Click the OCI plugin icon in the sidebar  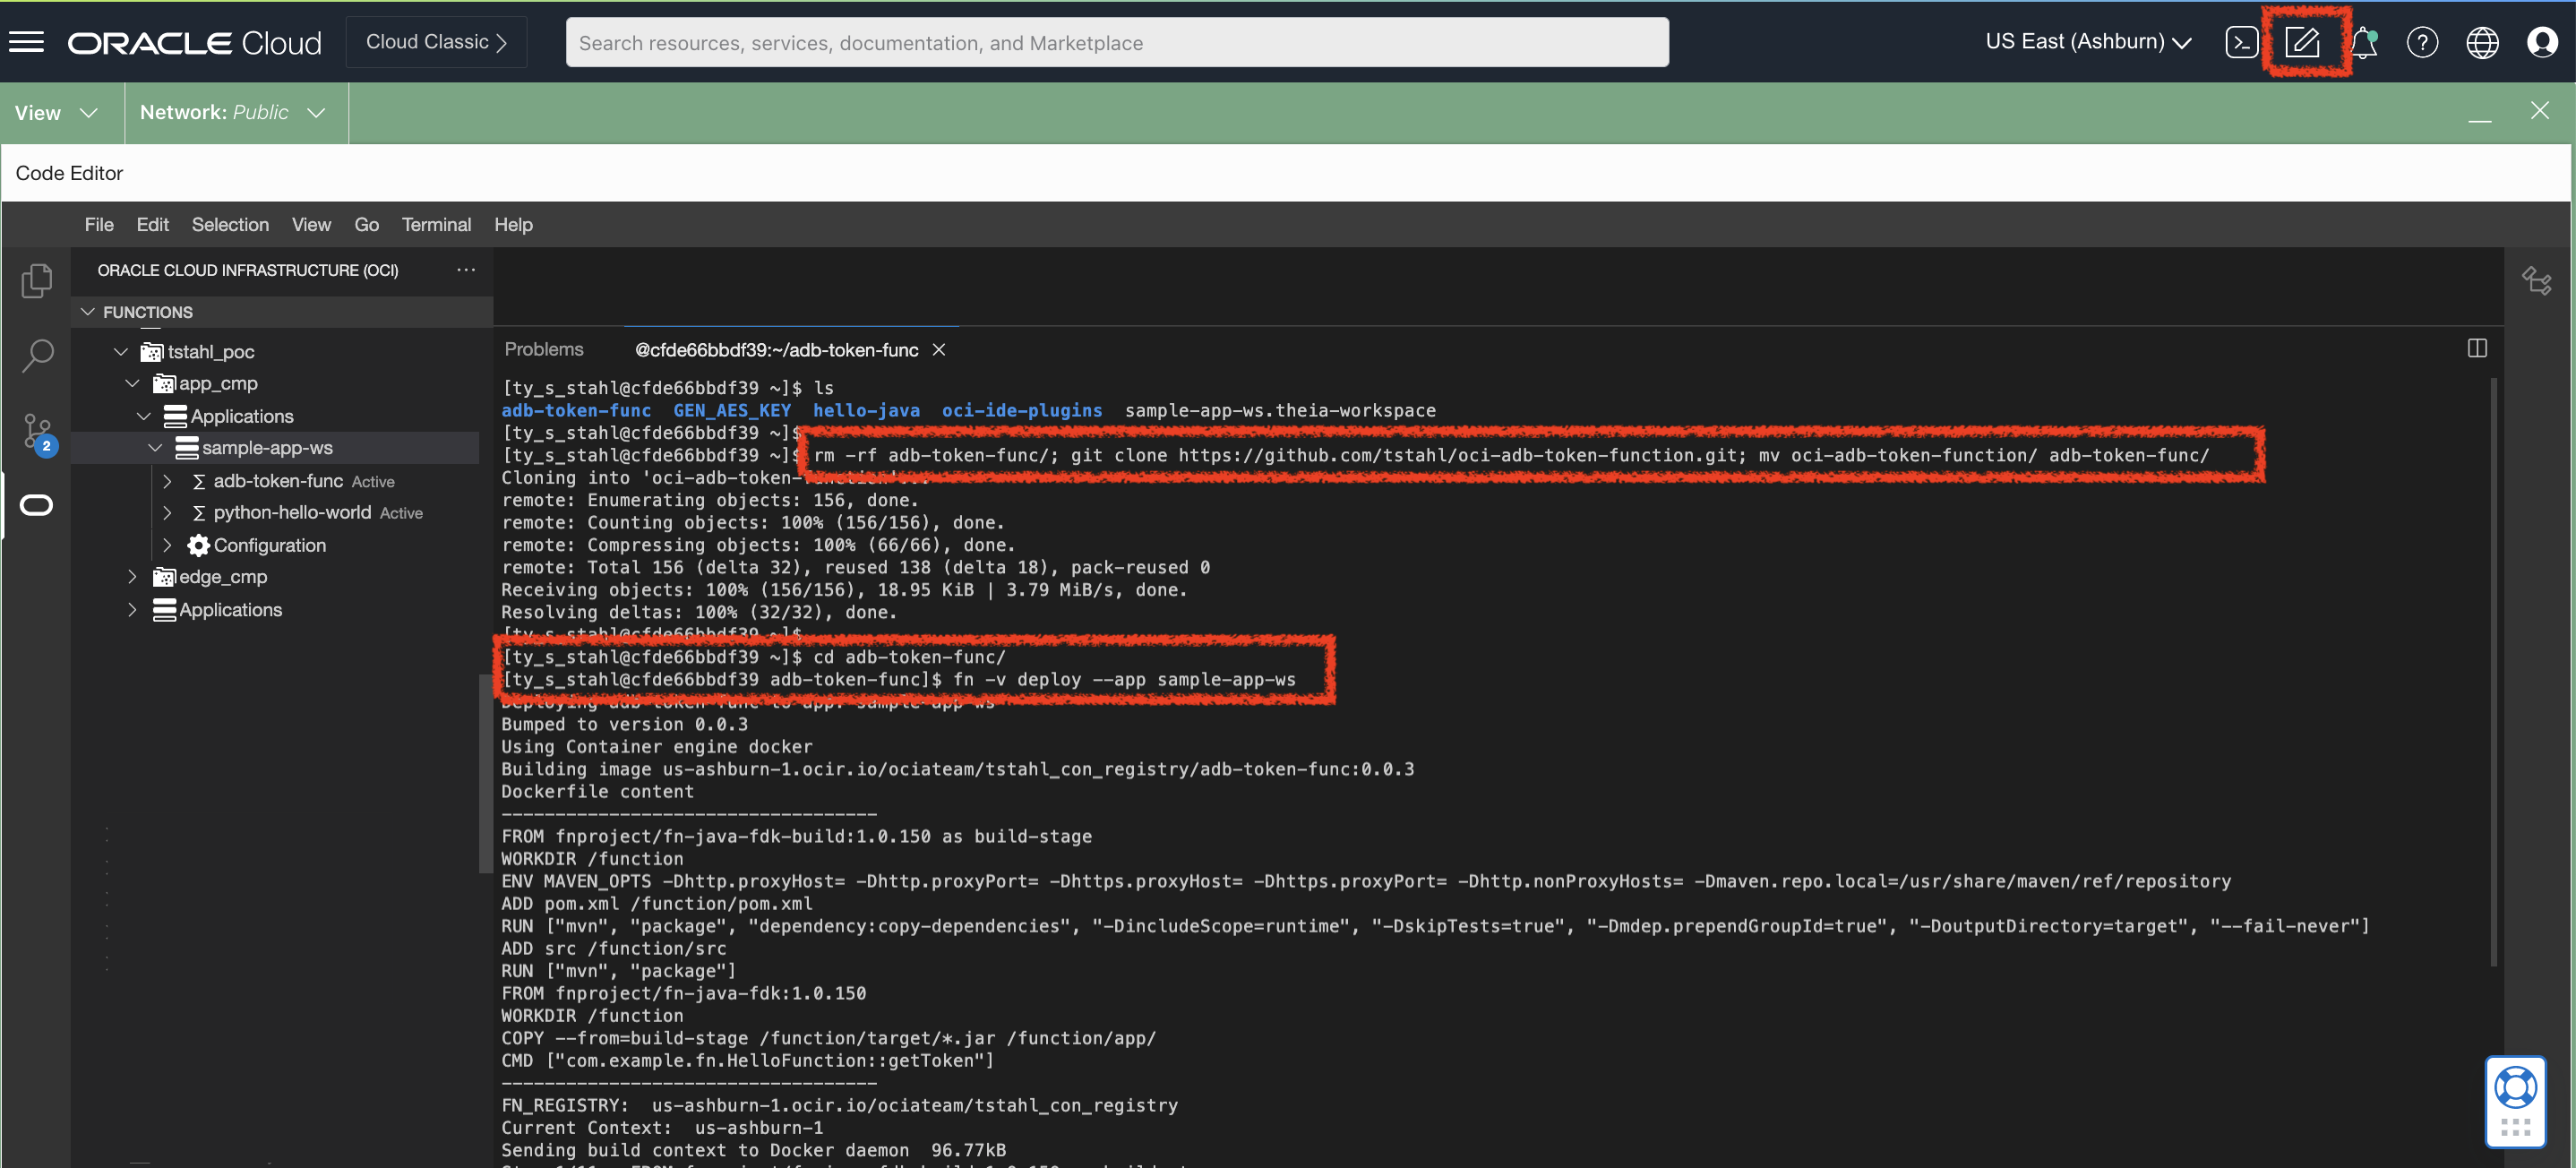[36, 505]
